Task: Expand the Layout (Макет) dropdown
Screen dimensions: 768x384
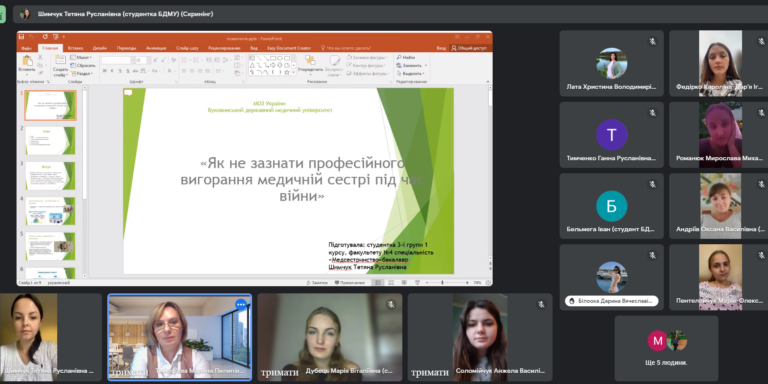Action: click(81, 58)
